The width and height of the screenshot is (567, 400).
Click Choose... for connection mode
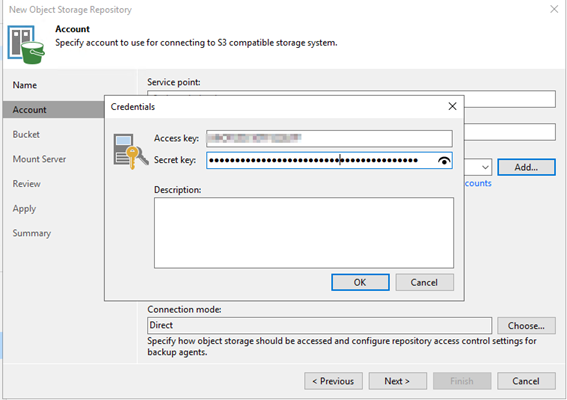click(526, 325)
